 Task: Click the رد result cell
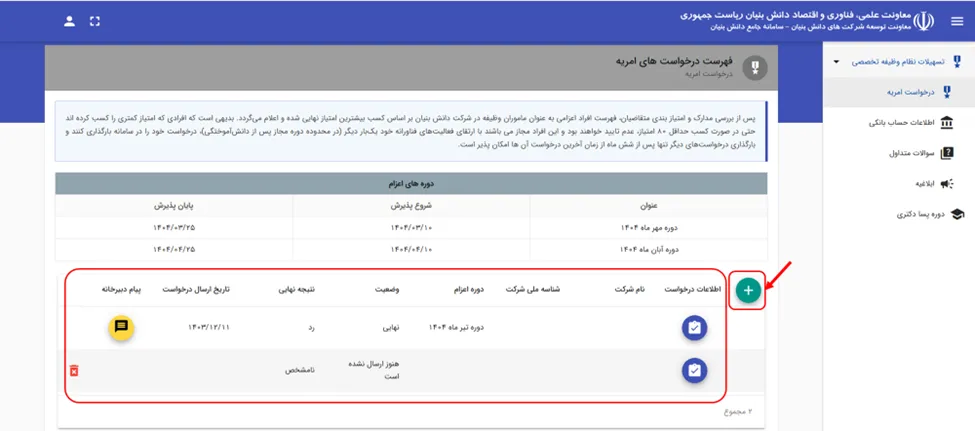click(x=311, y=327)
